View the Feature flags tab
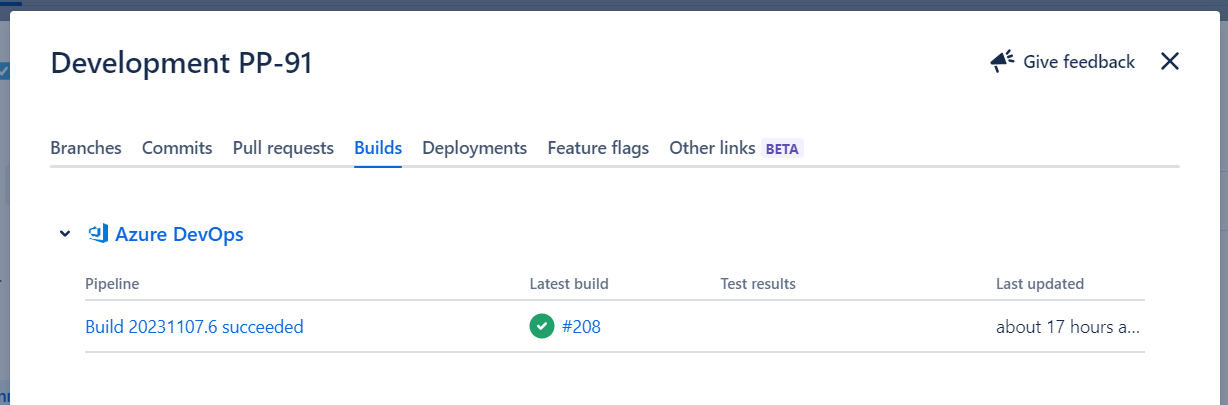The image size is (1228, 405). pyautogui.click(x=598, y=148)
